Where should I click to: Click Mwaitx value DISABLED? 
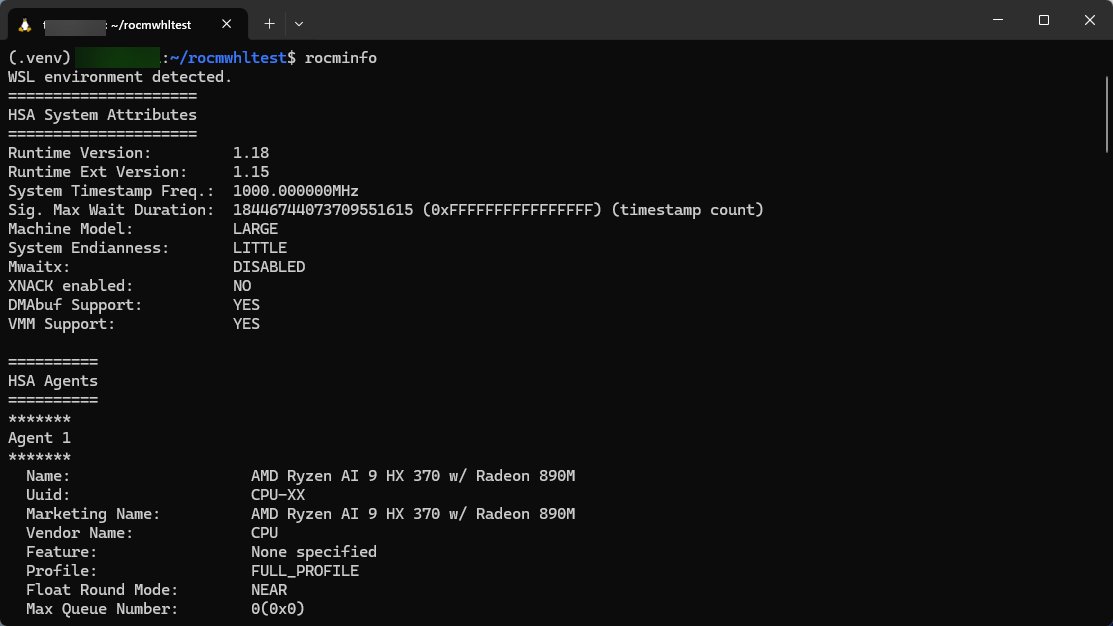click(x=269, y=267)
